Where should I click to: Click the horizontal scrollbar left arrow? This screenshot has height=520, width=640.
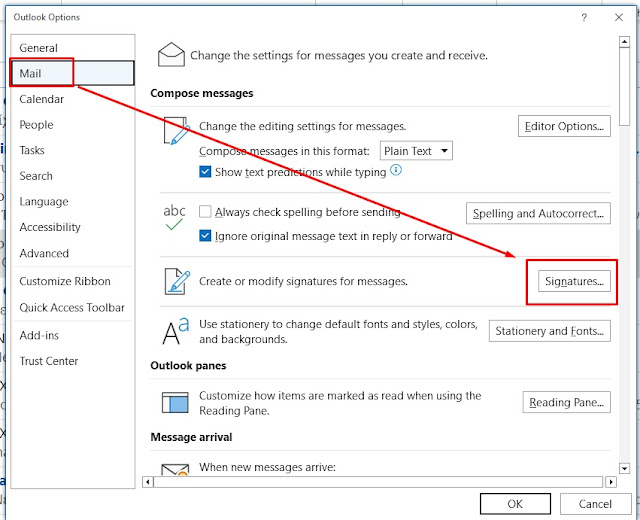coord(148,482)
